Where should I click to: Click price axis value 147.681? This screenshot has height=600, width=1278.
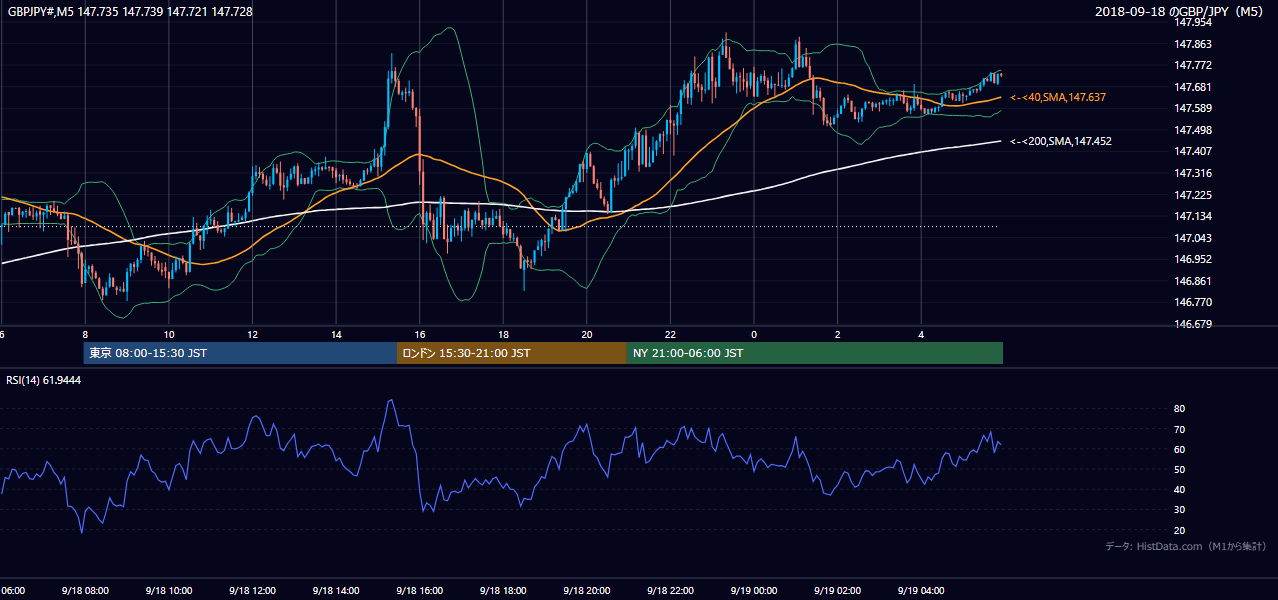[x=1193, y=87]
